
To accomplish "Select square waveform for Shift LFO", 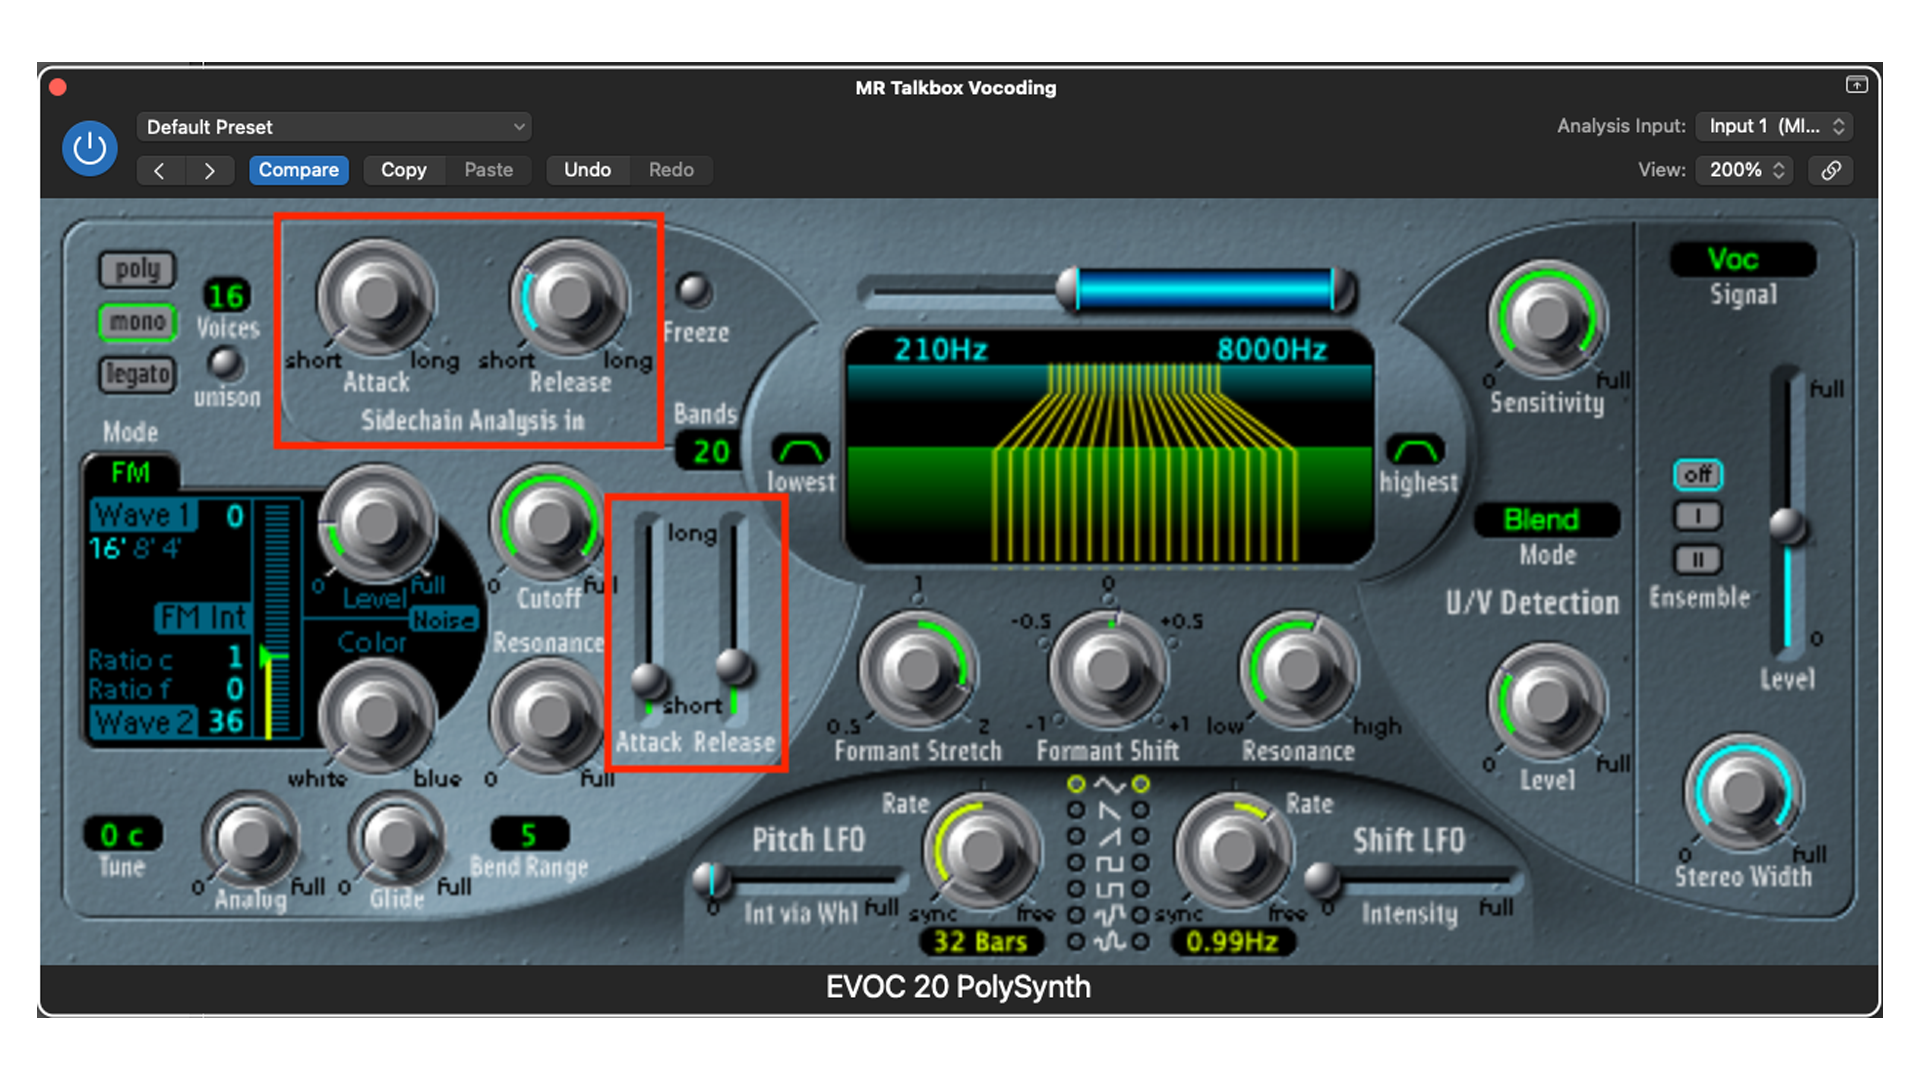I will pyautogui.click(x=1140, y=862).
